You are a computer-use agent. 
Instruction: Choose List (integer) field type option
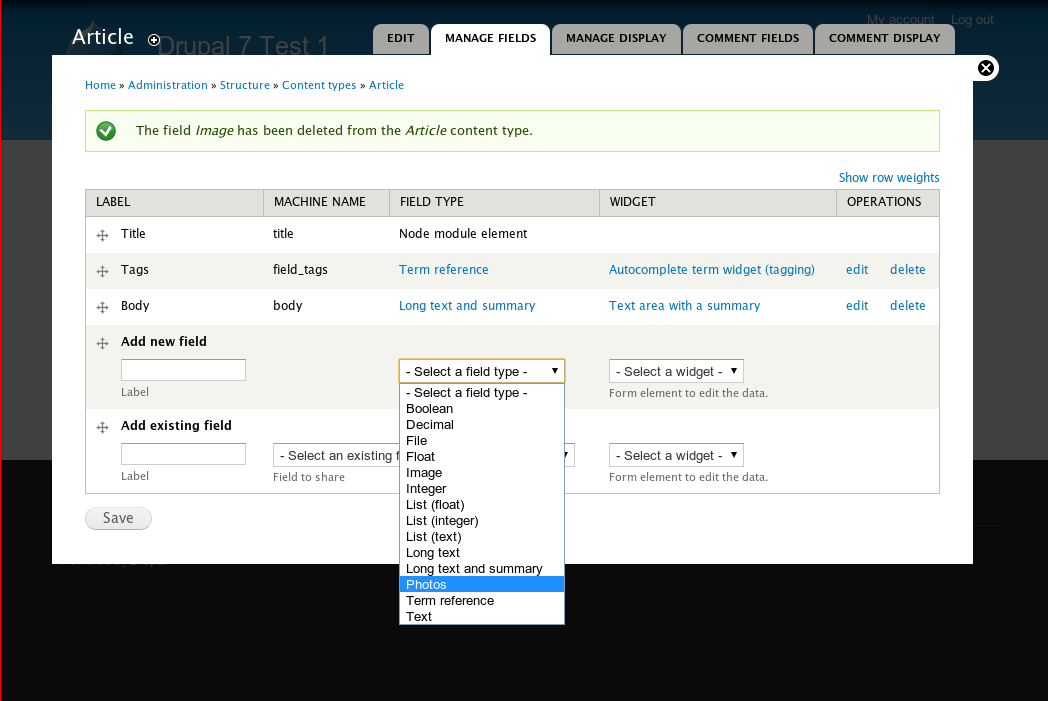click(x=482, y=521)
